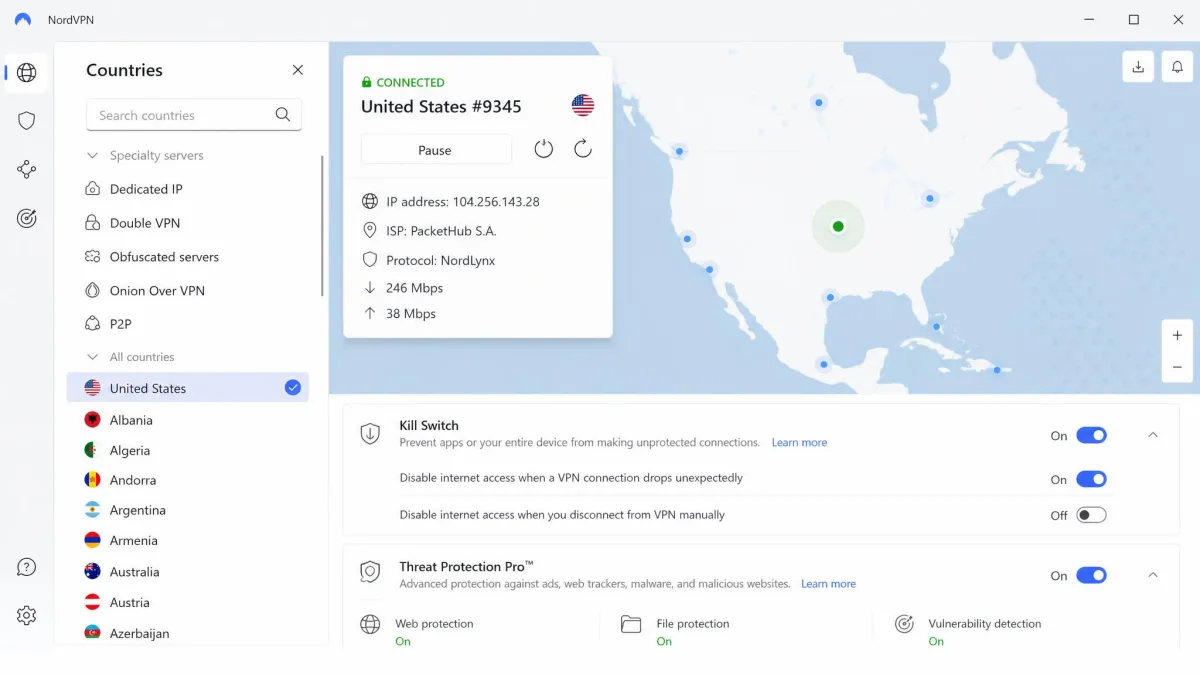Select Onion Over VPN option
This screenshot has height=675, width=1200.
157,291
